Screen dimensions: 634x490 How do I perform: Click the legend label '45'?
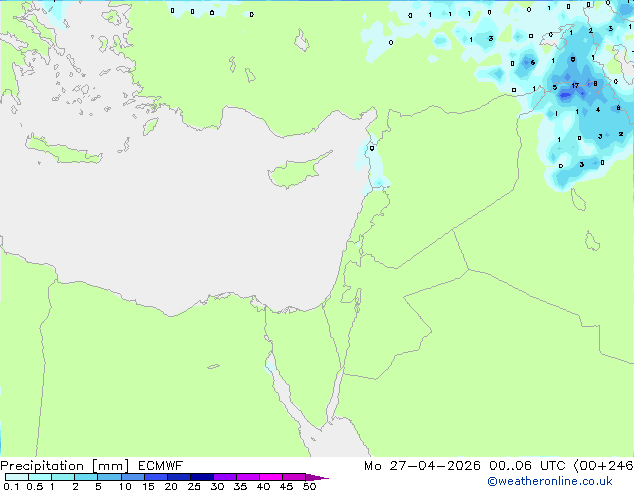click(x=286, y=486)
